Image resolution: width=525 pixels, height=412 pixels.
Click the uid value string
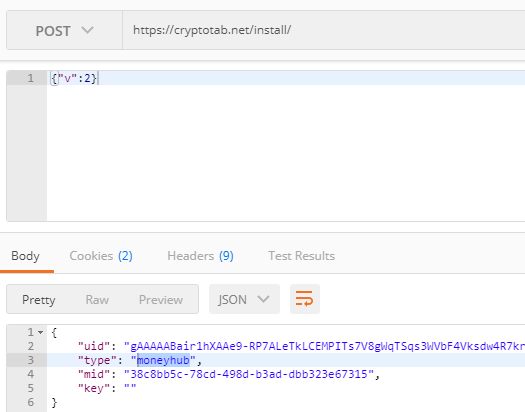pyautogui.click(x=324, y=346)
